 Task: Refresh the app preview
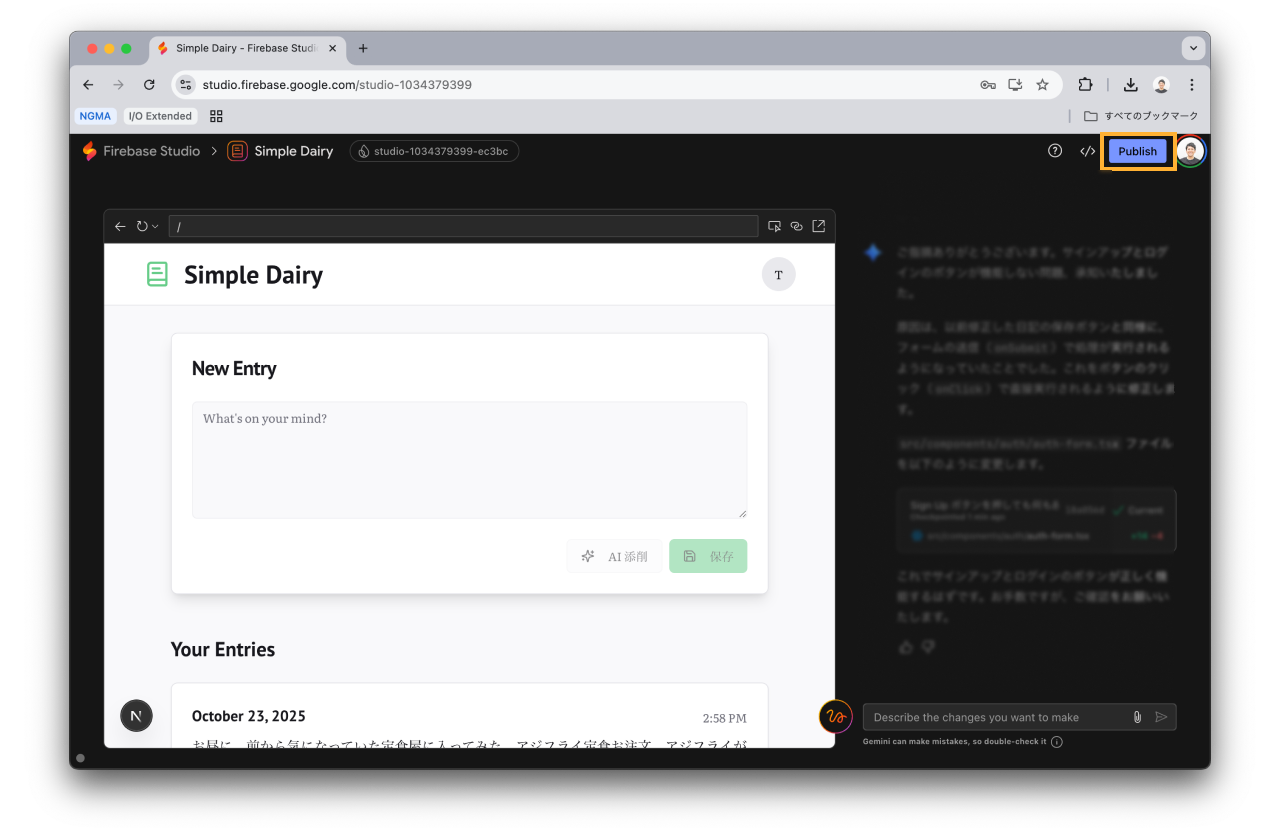[140, 226]
